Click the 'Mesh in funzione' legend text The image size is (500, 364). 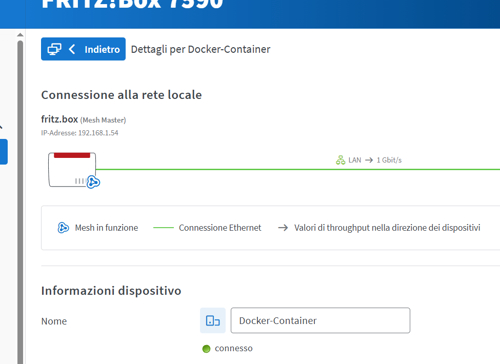(106, 228)
